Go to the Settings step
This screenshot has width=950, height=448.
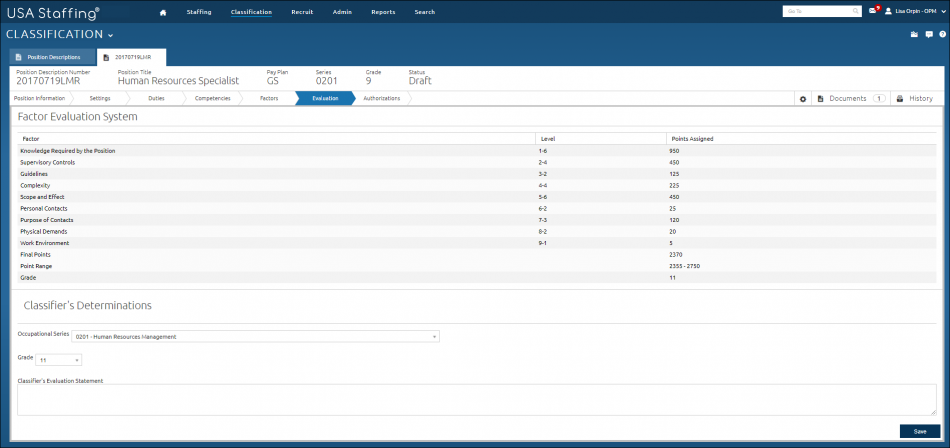pyautogui.click(x=100, y=98)
